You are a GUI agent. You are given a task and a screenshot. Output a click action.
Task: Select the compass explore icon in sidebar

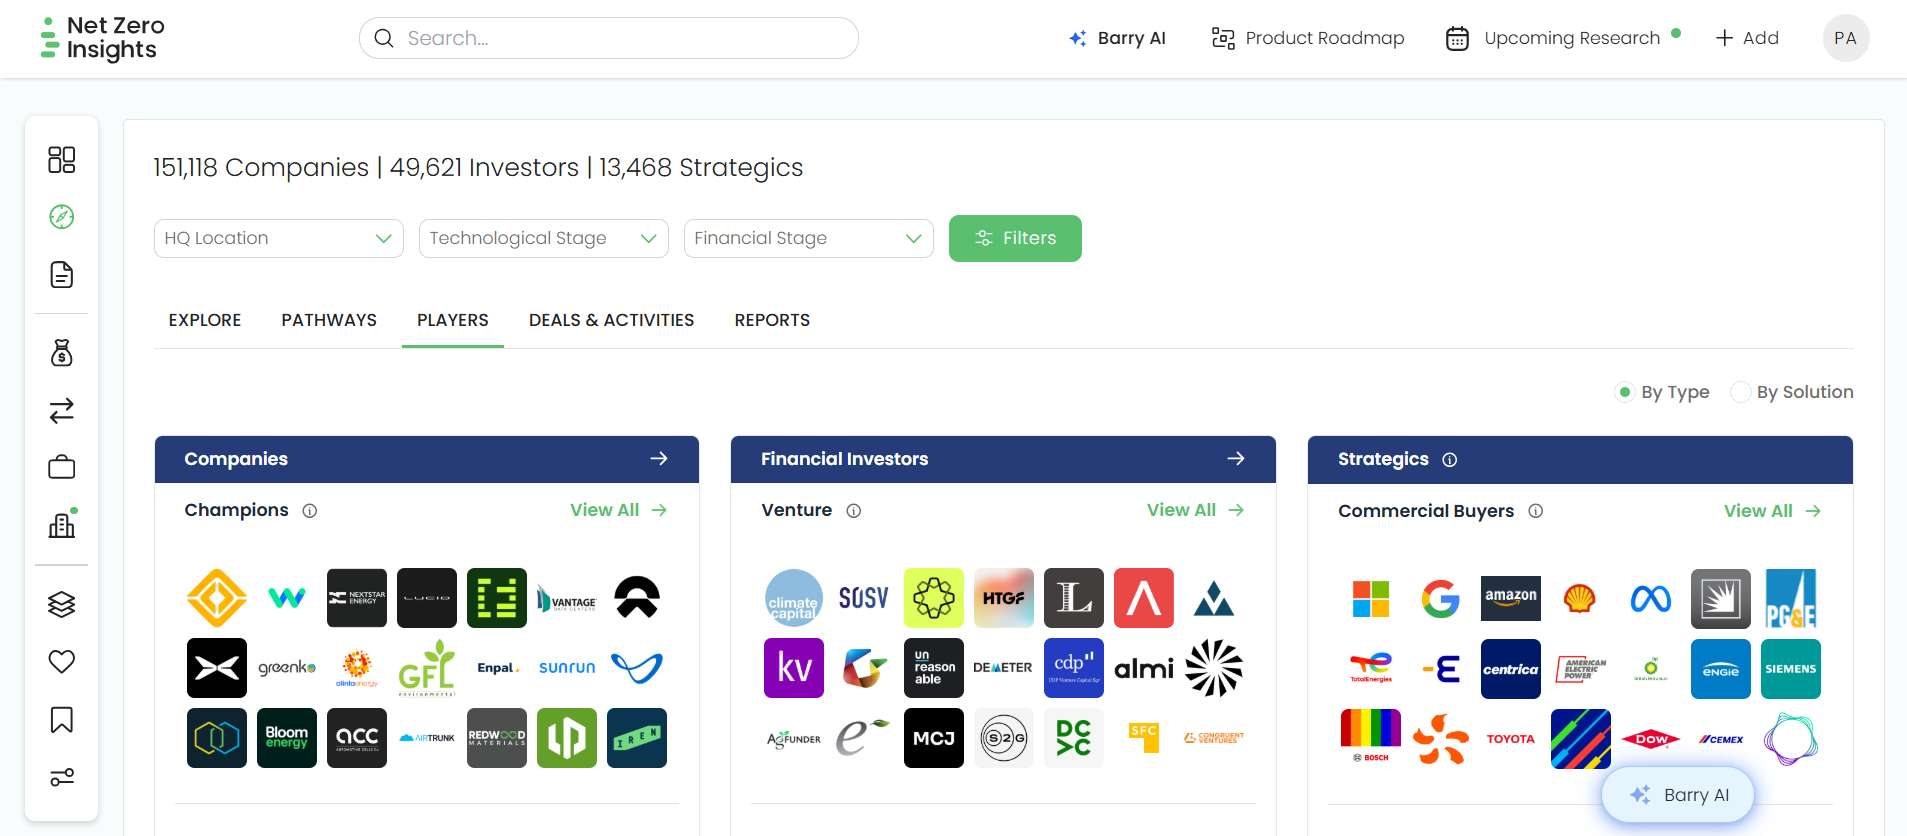pyautogui.click(x=62, y=217)
